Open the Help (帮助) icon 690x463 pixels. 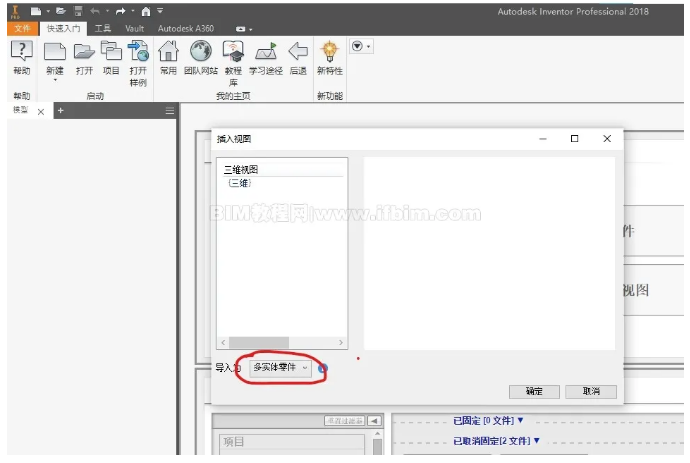click(22, 51)
